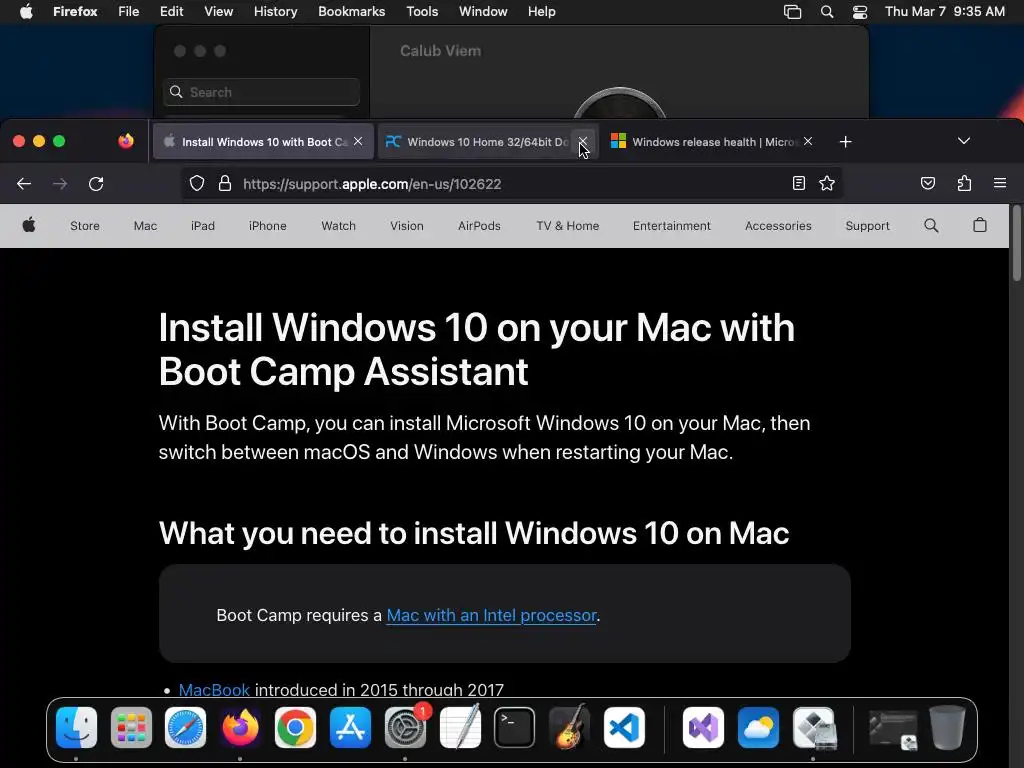Open System Settings gear in Dock
This screenshot has height=768, width=1024.
pos(405,728)
